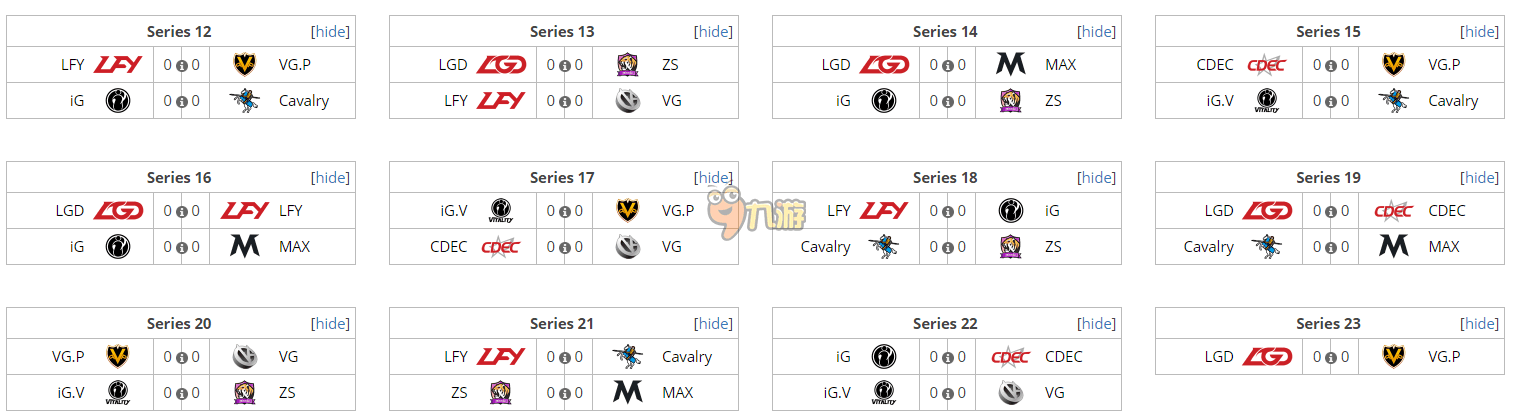Hide the Series 12 match box
Screen dimensions: 1513x420
pyautogui.click(x=331, y=32)
